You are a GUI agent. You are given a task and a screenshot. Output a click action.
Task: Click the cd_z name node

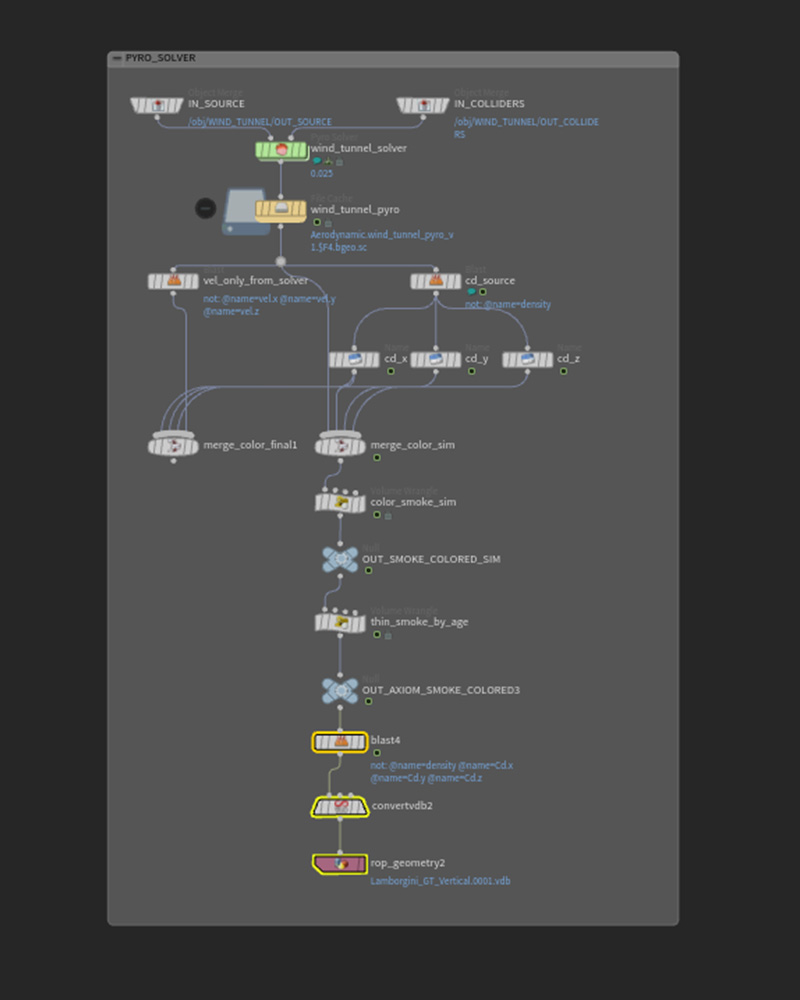528,360
